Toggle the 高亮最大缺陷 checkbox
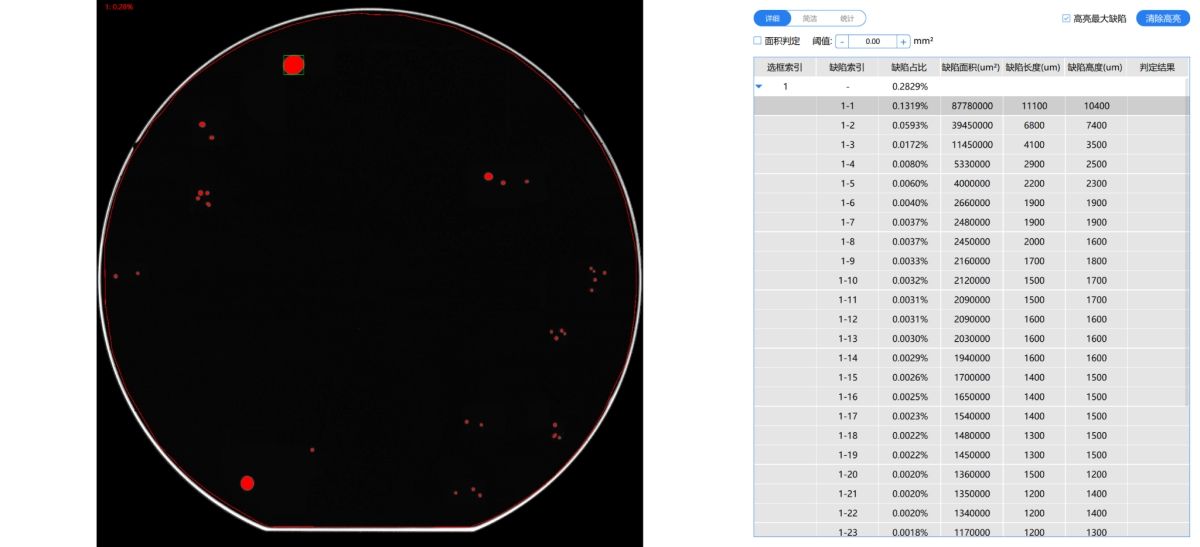This screenshot has height=547, width=1200. [x=1066, y=18]
